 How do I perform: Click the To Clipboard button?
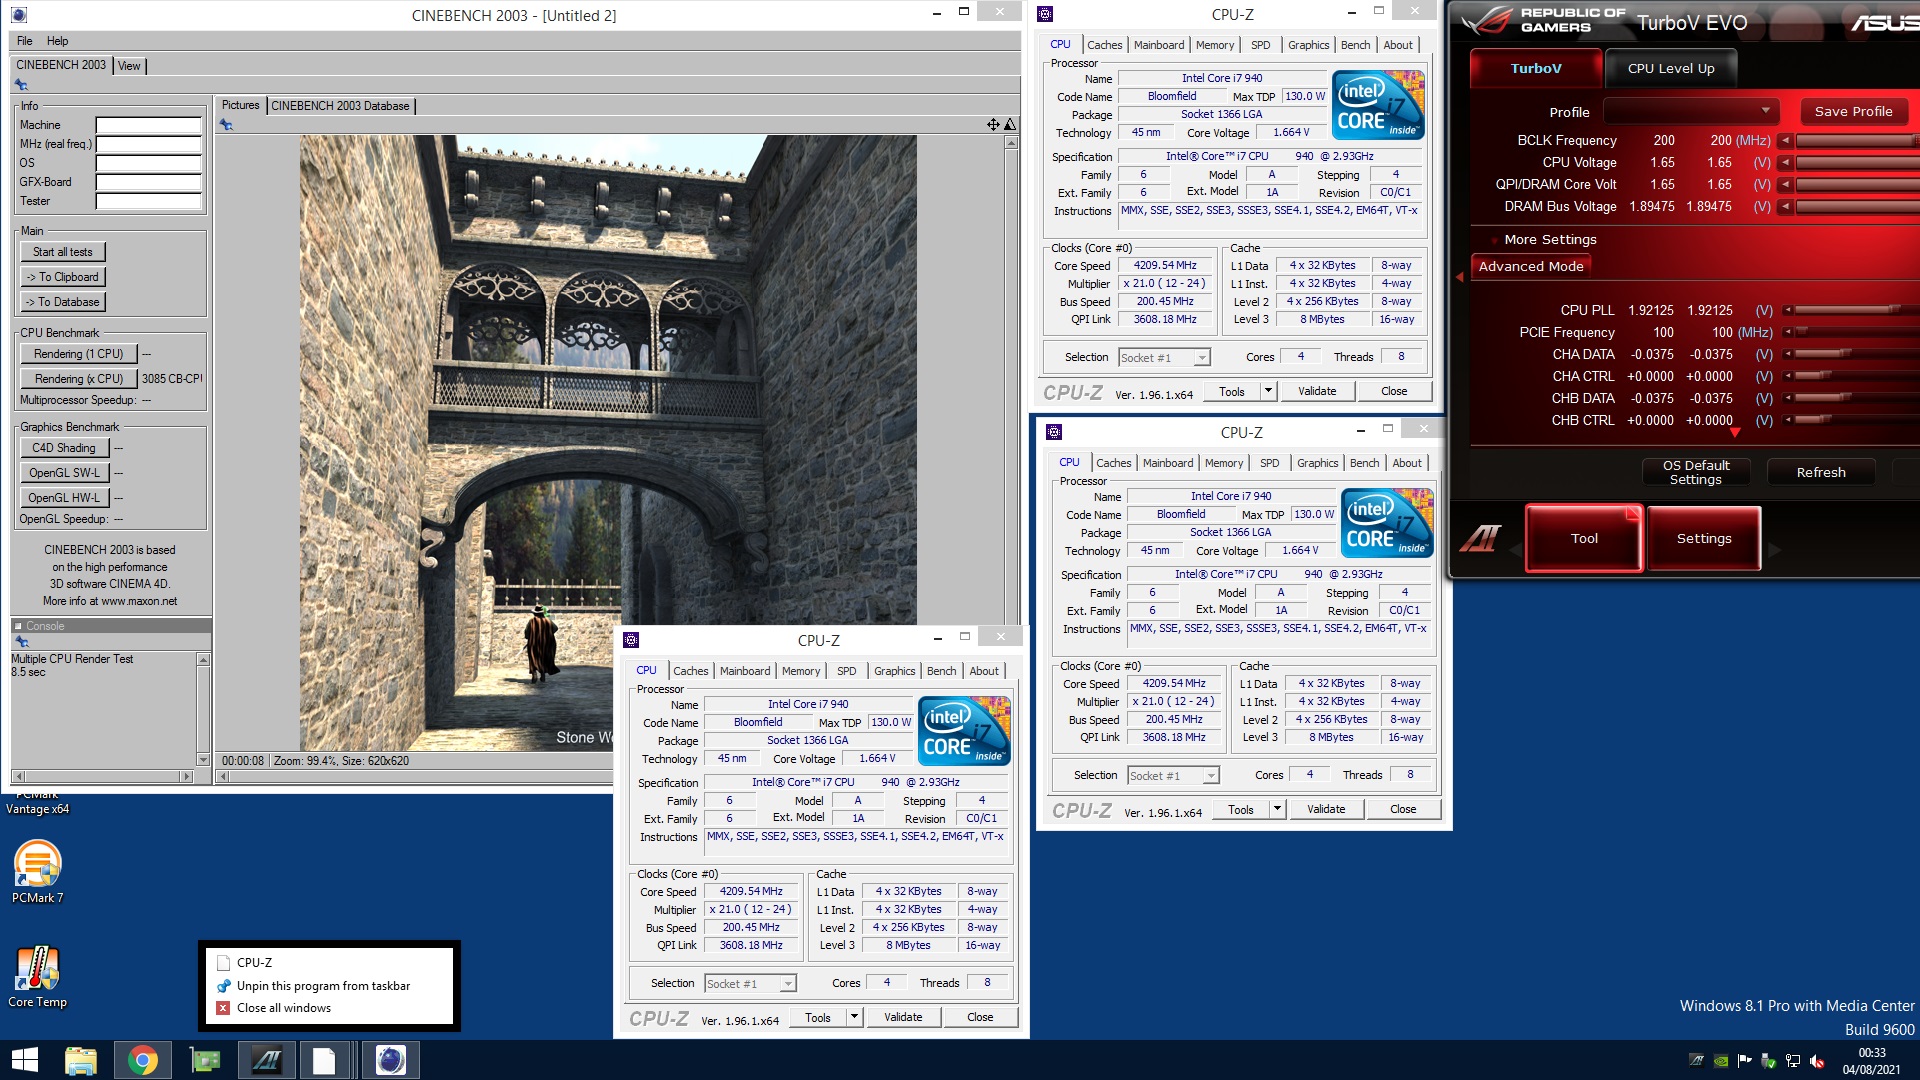(63, 277)
